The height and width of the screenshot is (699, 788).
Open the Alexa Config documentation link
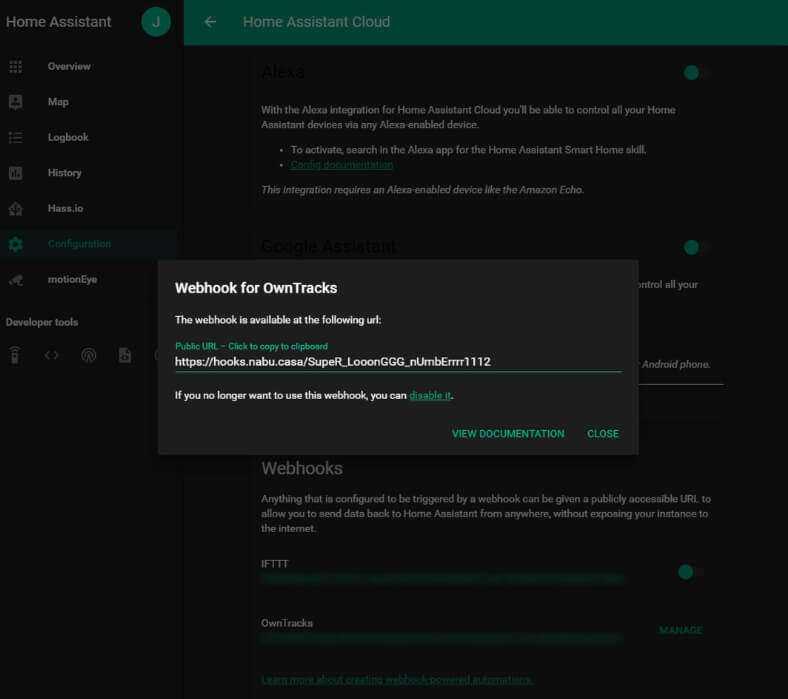point(342,165)
